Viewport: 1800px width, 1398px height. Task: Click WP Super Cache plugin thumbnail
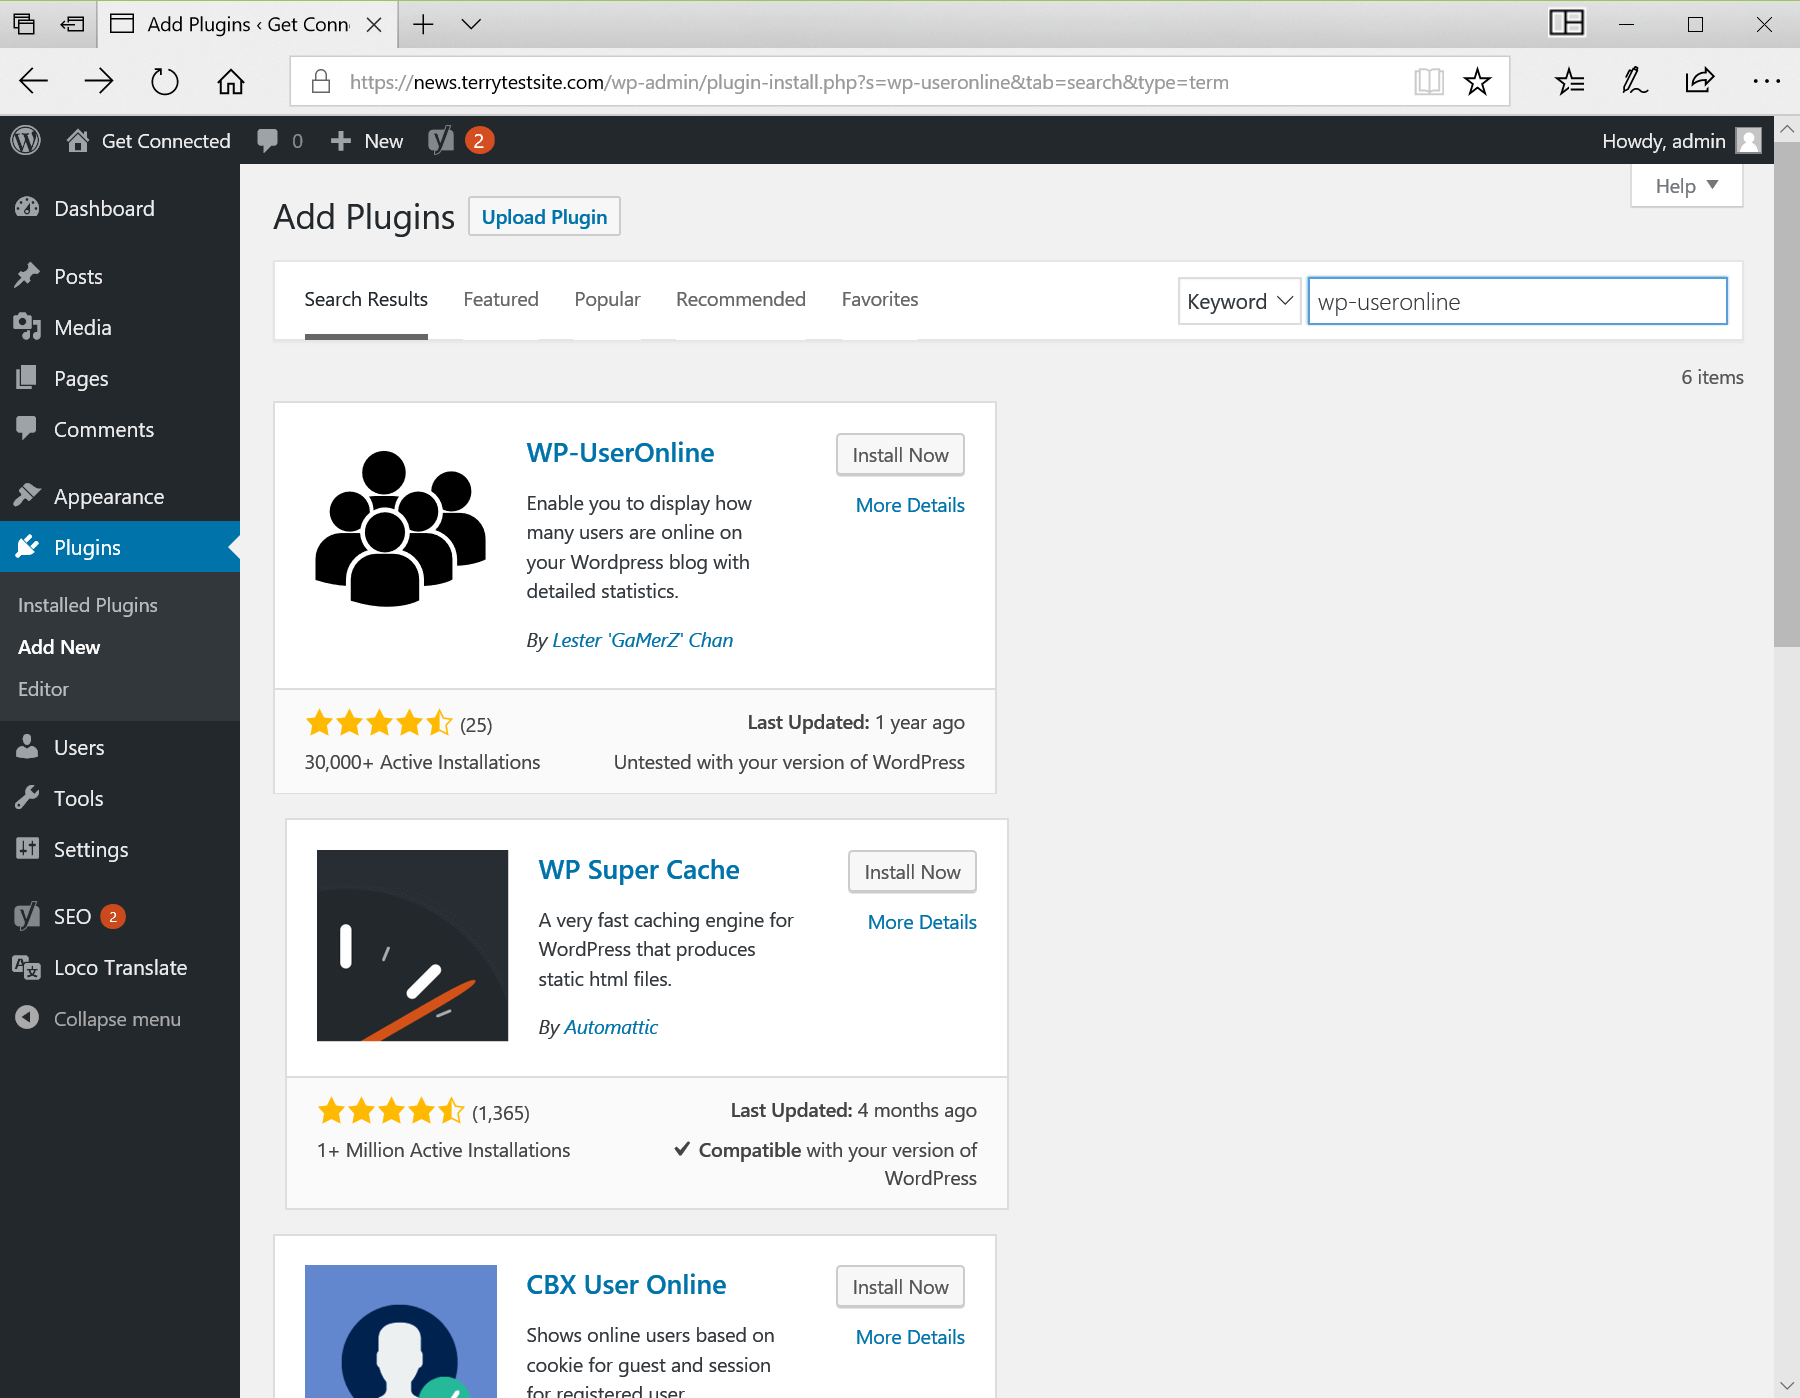click(412, 946)
